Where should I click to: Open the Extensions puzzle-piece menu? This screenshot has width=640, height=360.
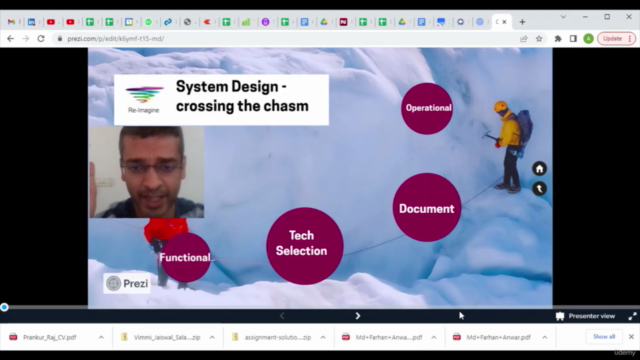pyautogui.click(x=558, y=39)
